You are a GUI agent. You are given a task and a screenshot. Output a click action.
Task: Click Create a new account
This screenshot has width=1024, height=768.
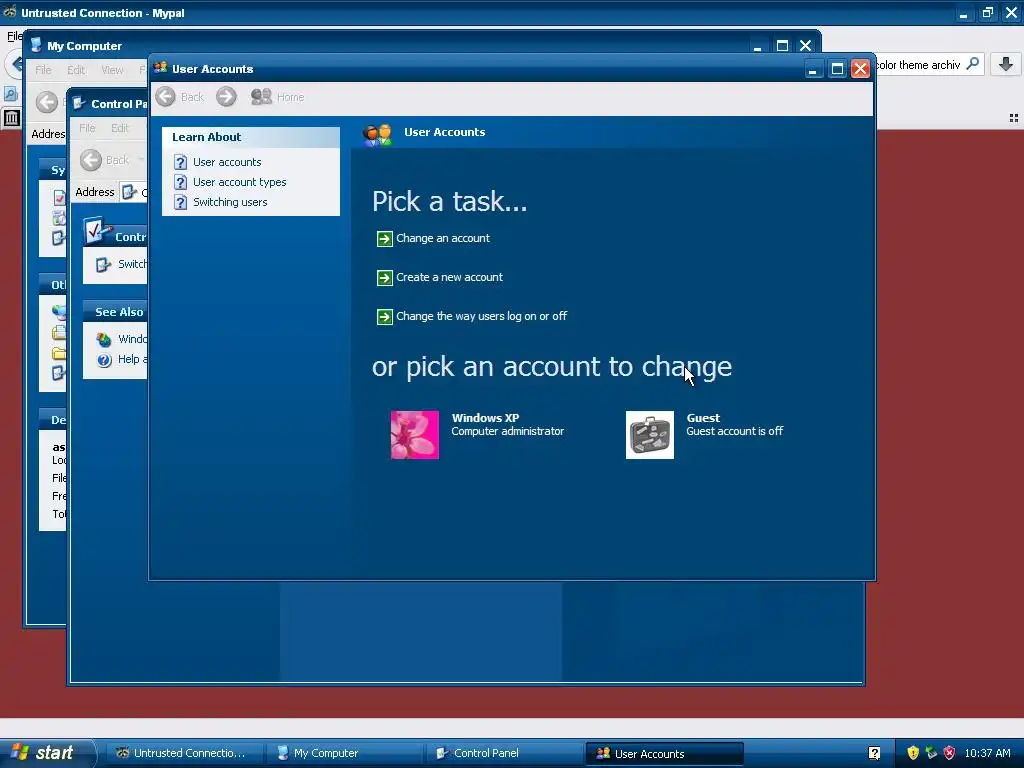(449, 277)
